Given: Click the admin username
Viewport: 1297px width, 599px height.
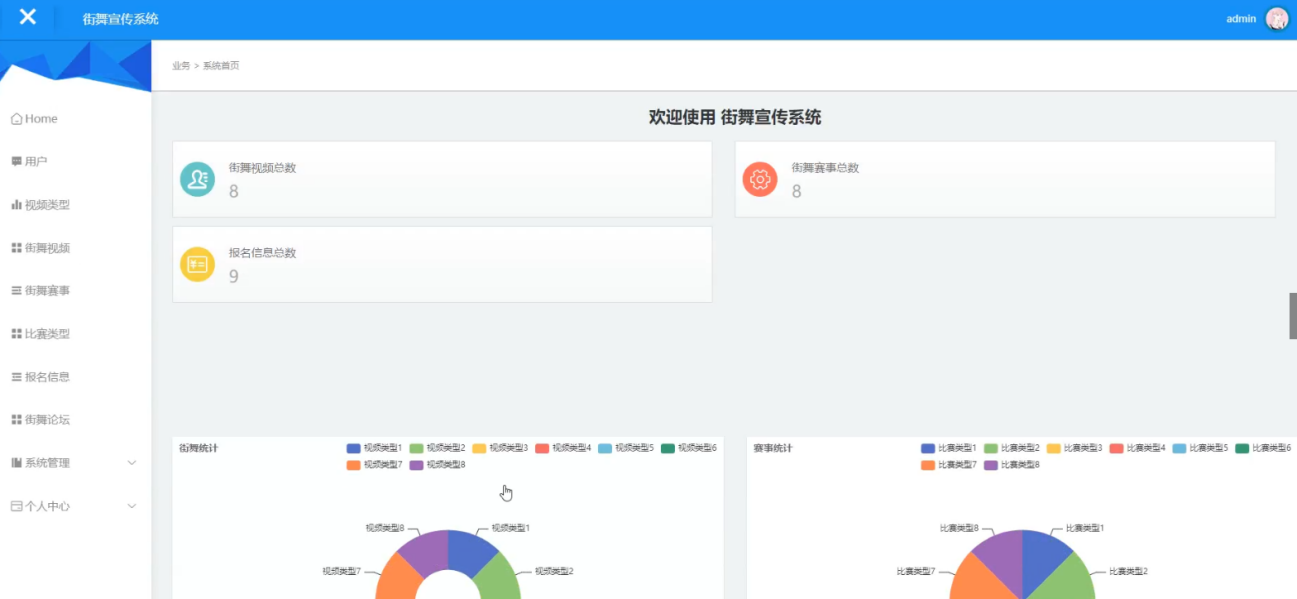Looking at the screenshot, I should point(1241,19).
